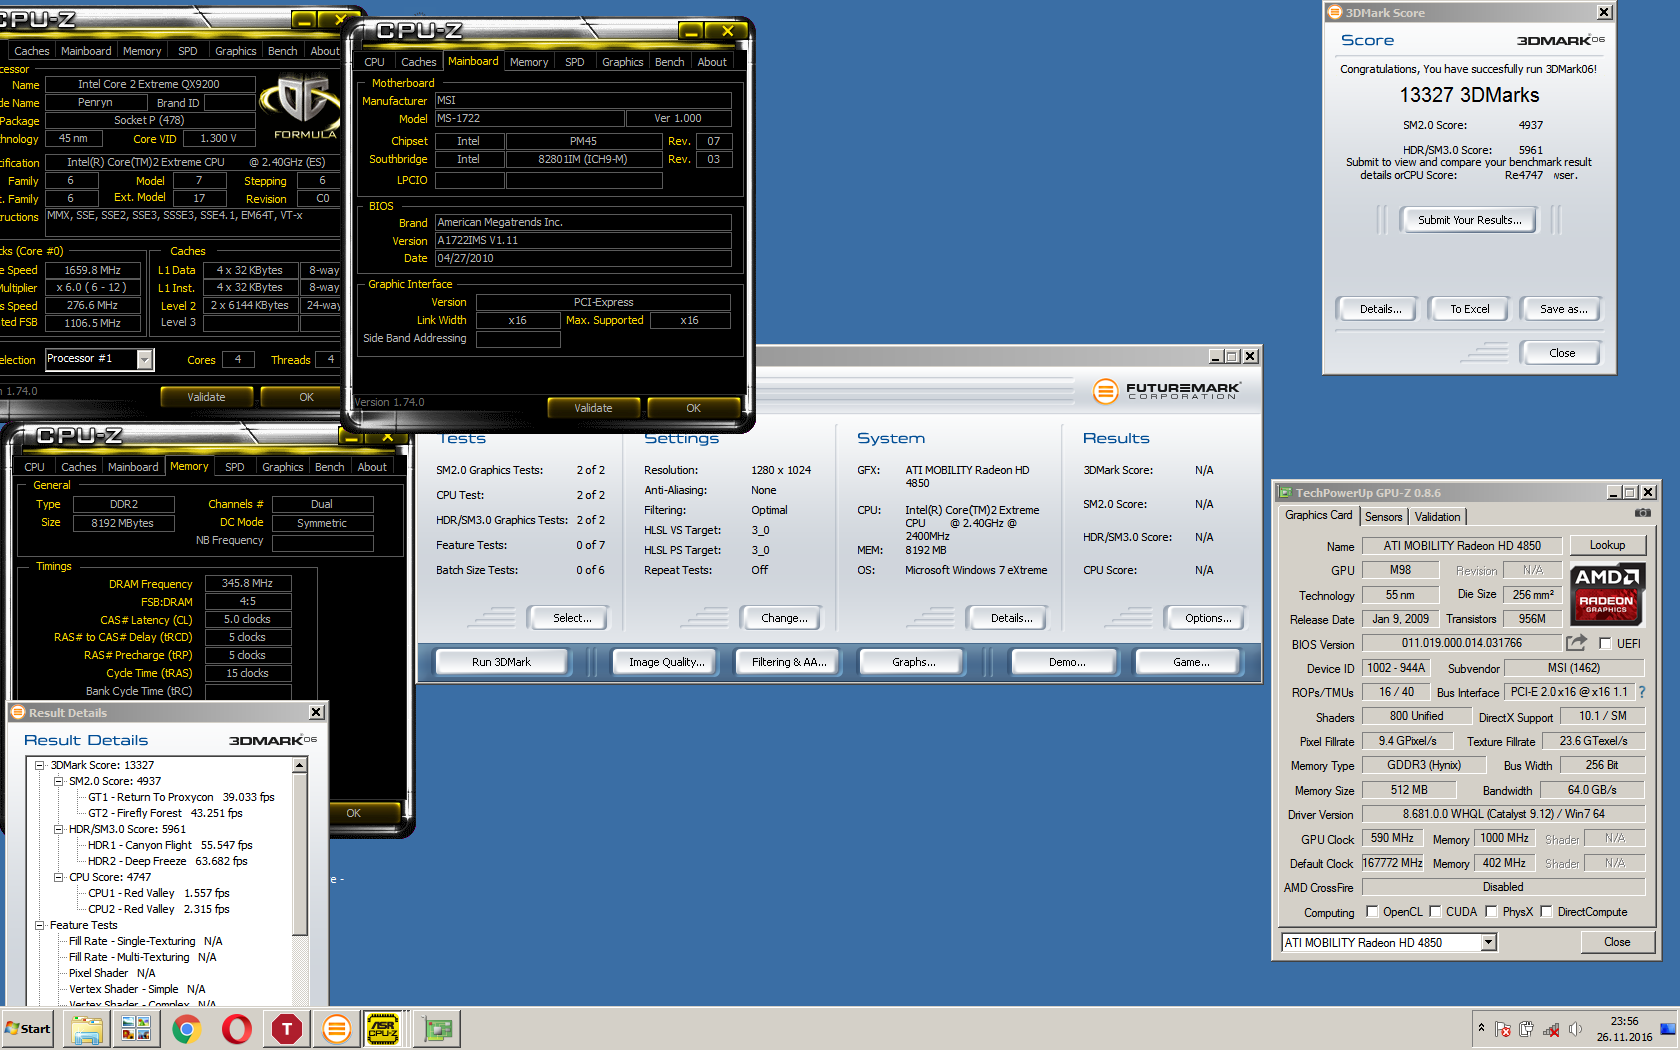Toggle the CUDA checkbox
The width and height of the screenshot is (1680, 1050).
click(1435, 911)
